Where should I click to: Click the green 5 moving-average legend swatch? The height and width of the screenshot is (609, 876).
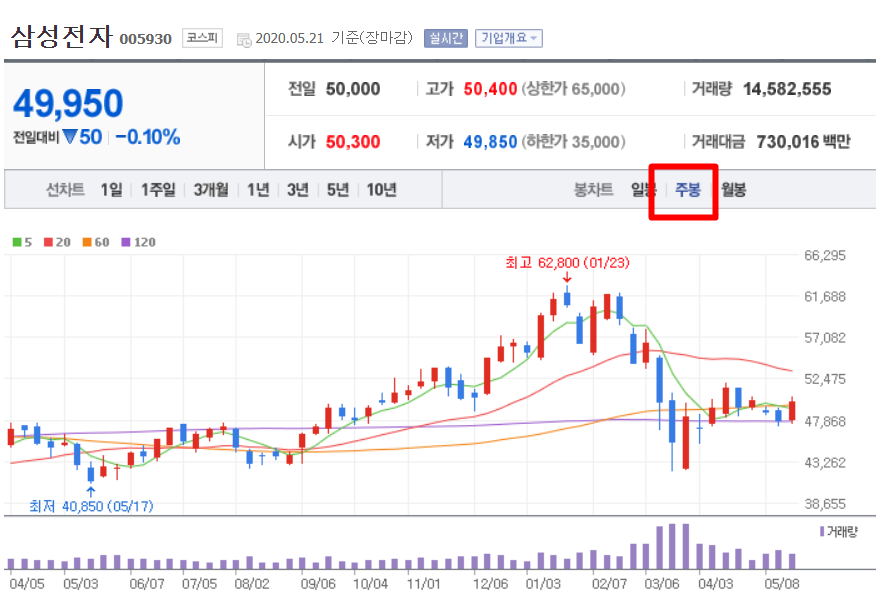click(x=17, y=242)
